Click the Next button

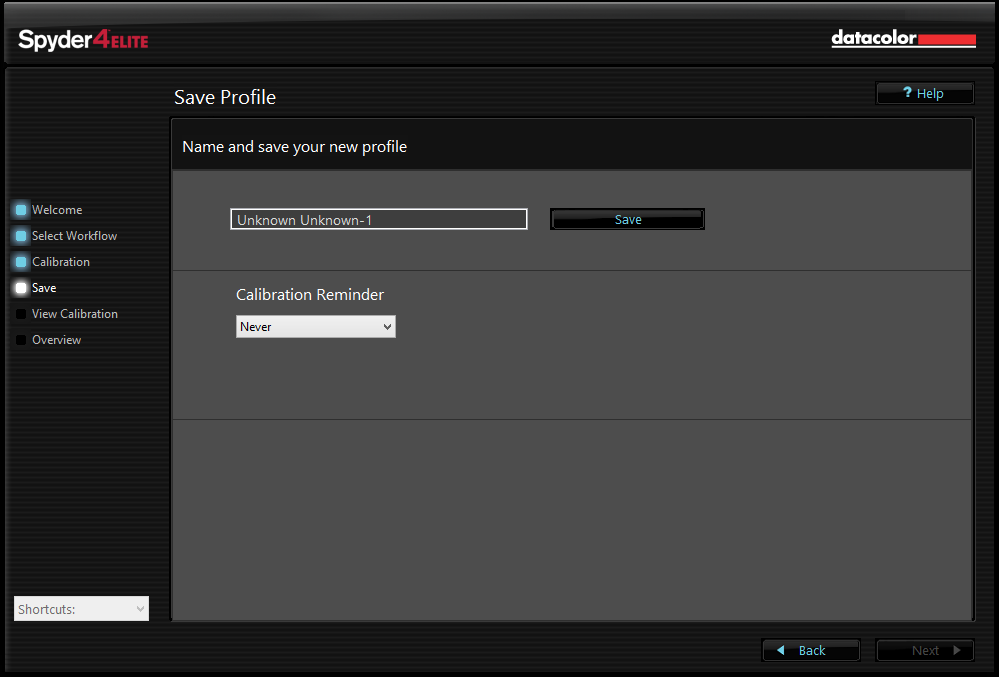pos(924,650)
